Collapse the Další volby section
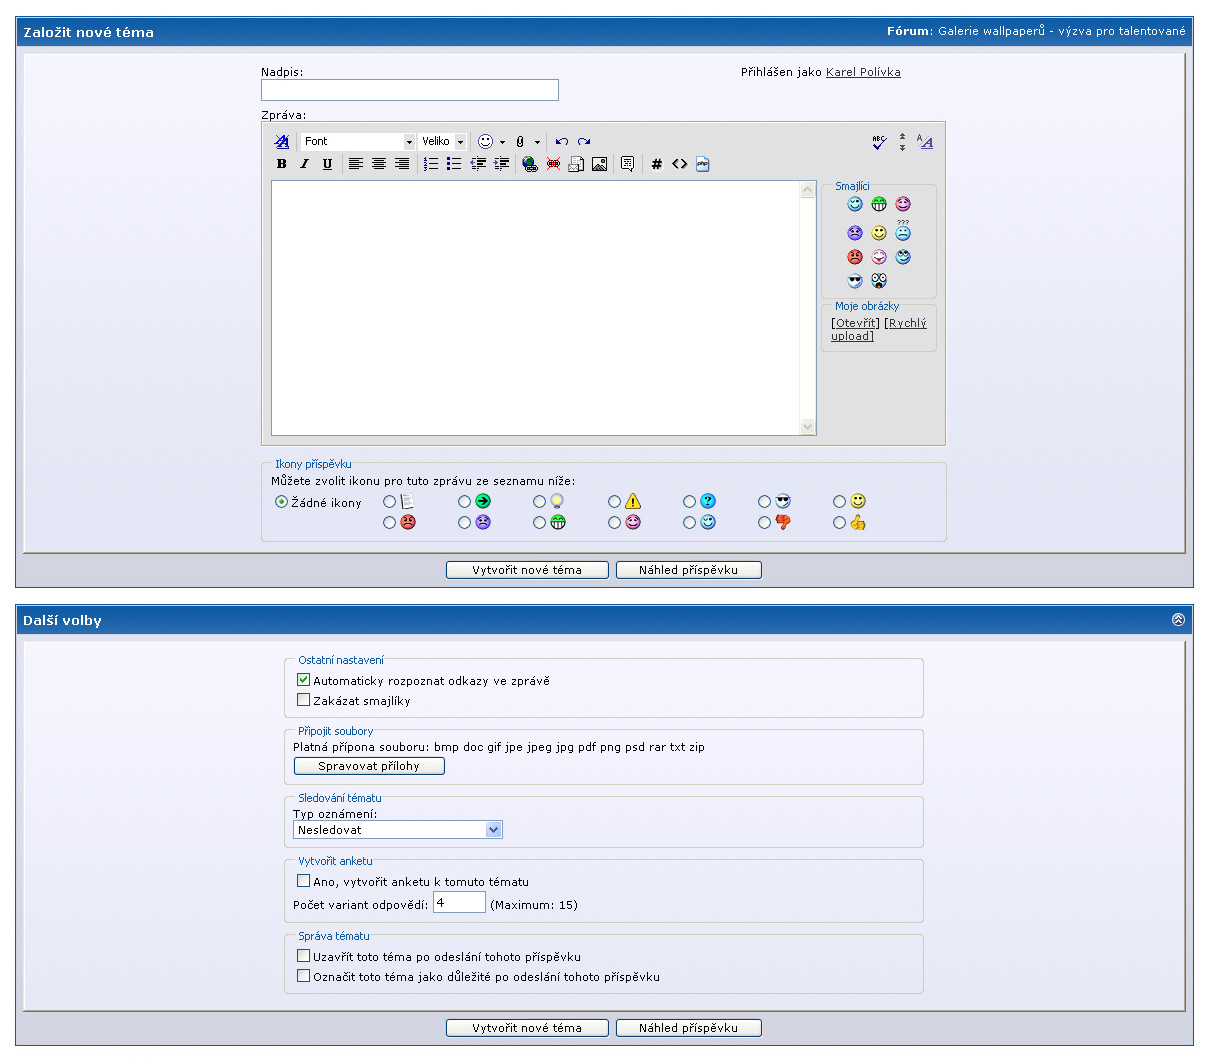Screen dimensions: 1209x1062 [1178, 620]
